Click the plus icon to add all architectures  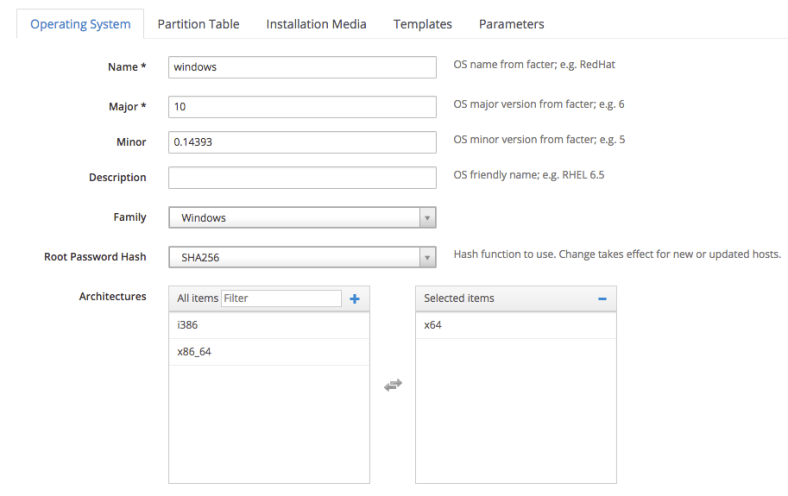click(x=354, y=298)
